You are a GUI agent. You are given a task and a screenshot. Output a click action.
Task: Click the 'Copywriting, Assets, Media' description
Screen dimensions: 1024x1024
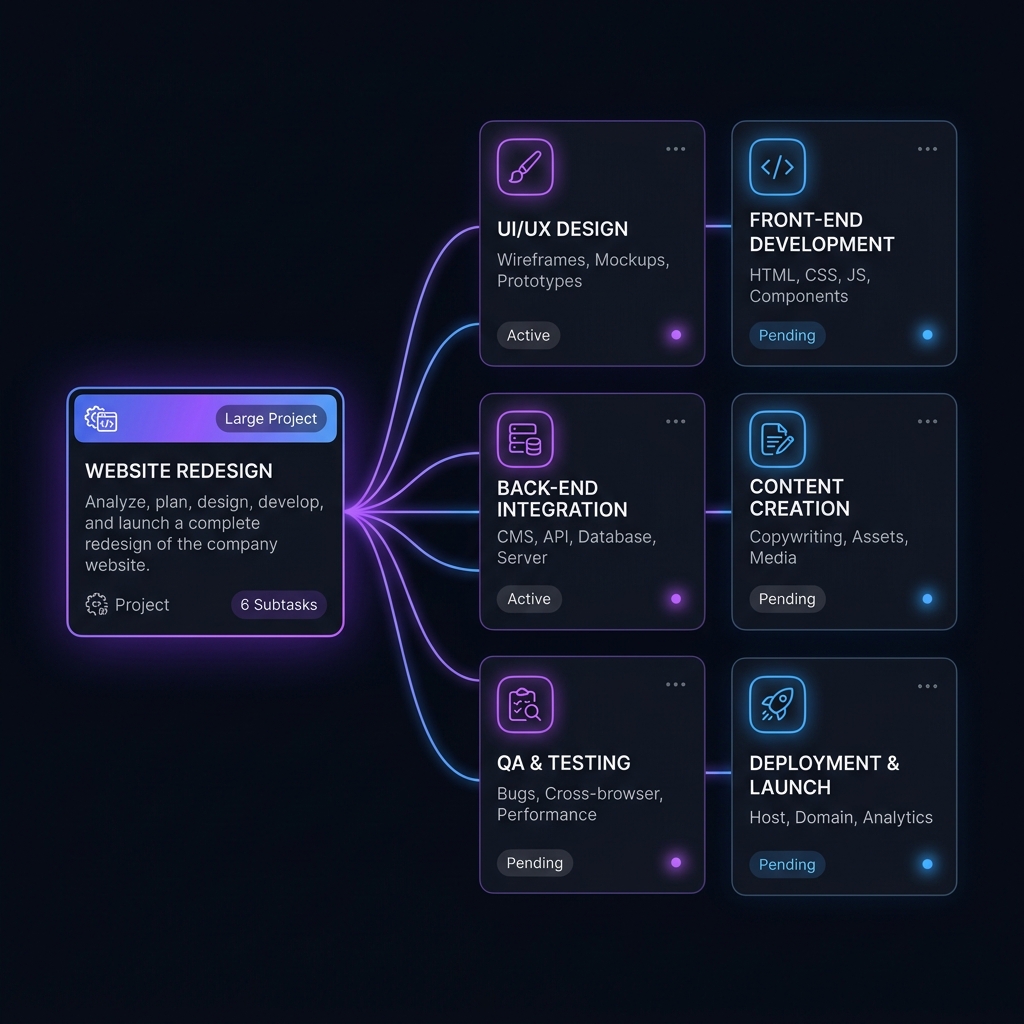point(829,547)
